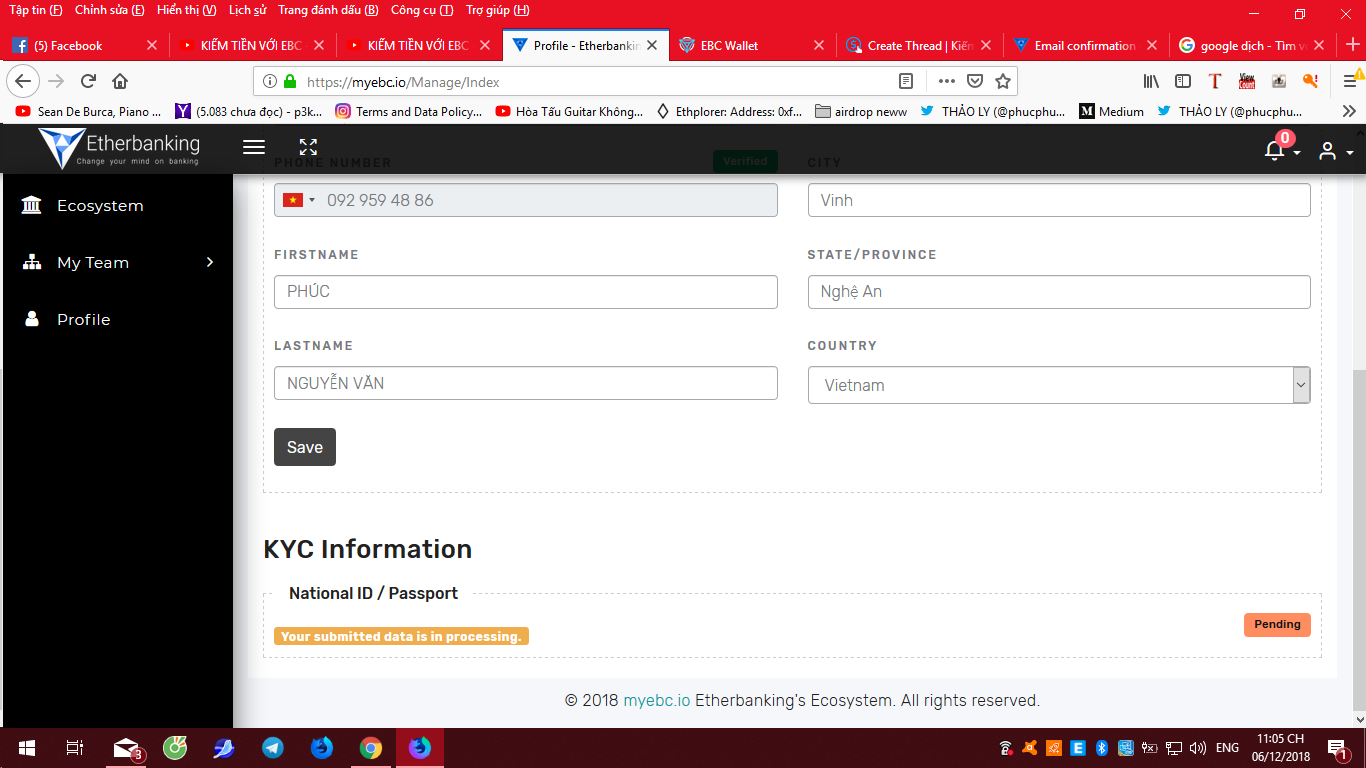Open a new browser tab
Viewport: 1366px width, 768px height.
pyautogui.click(x=1352, y=45)
